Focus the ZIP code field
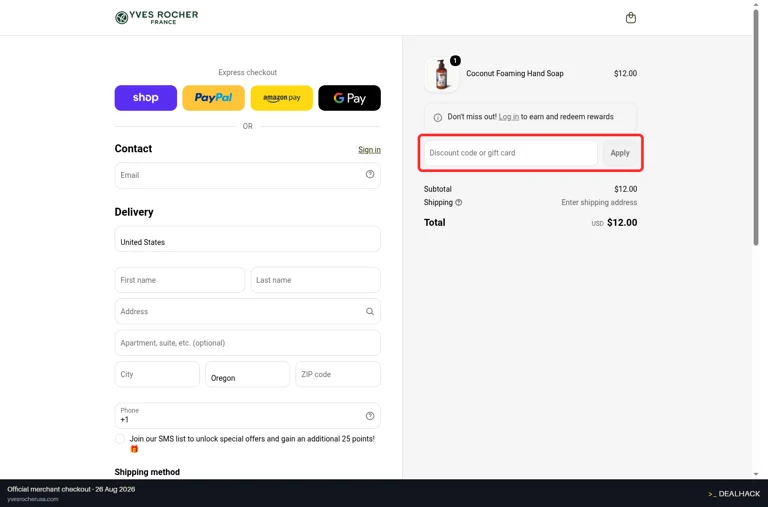768x507 pixels. (x=338, y=374)
